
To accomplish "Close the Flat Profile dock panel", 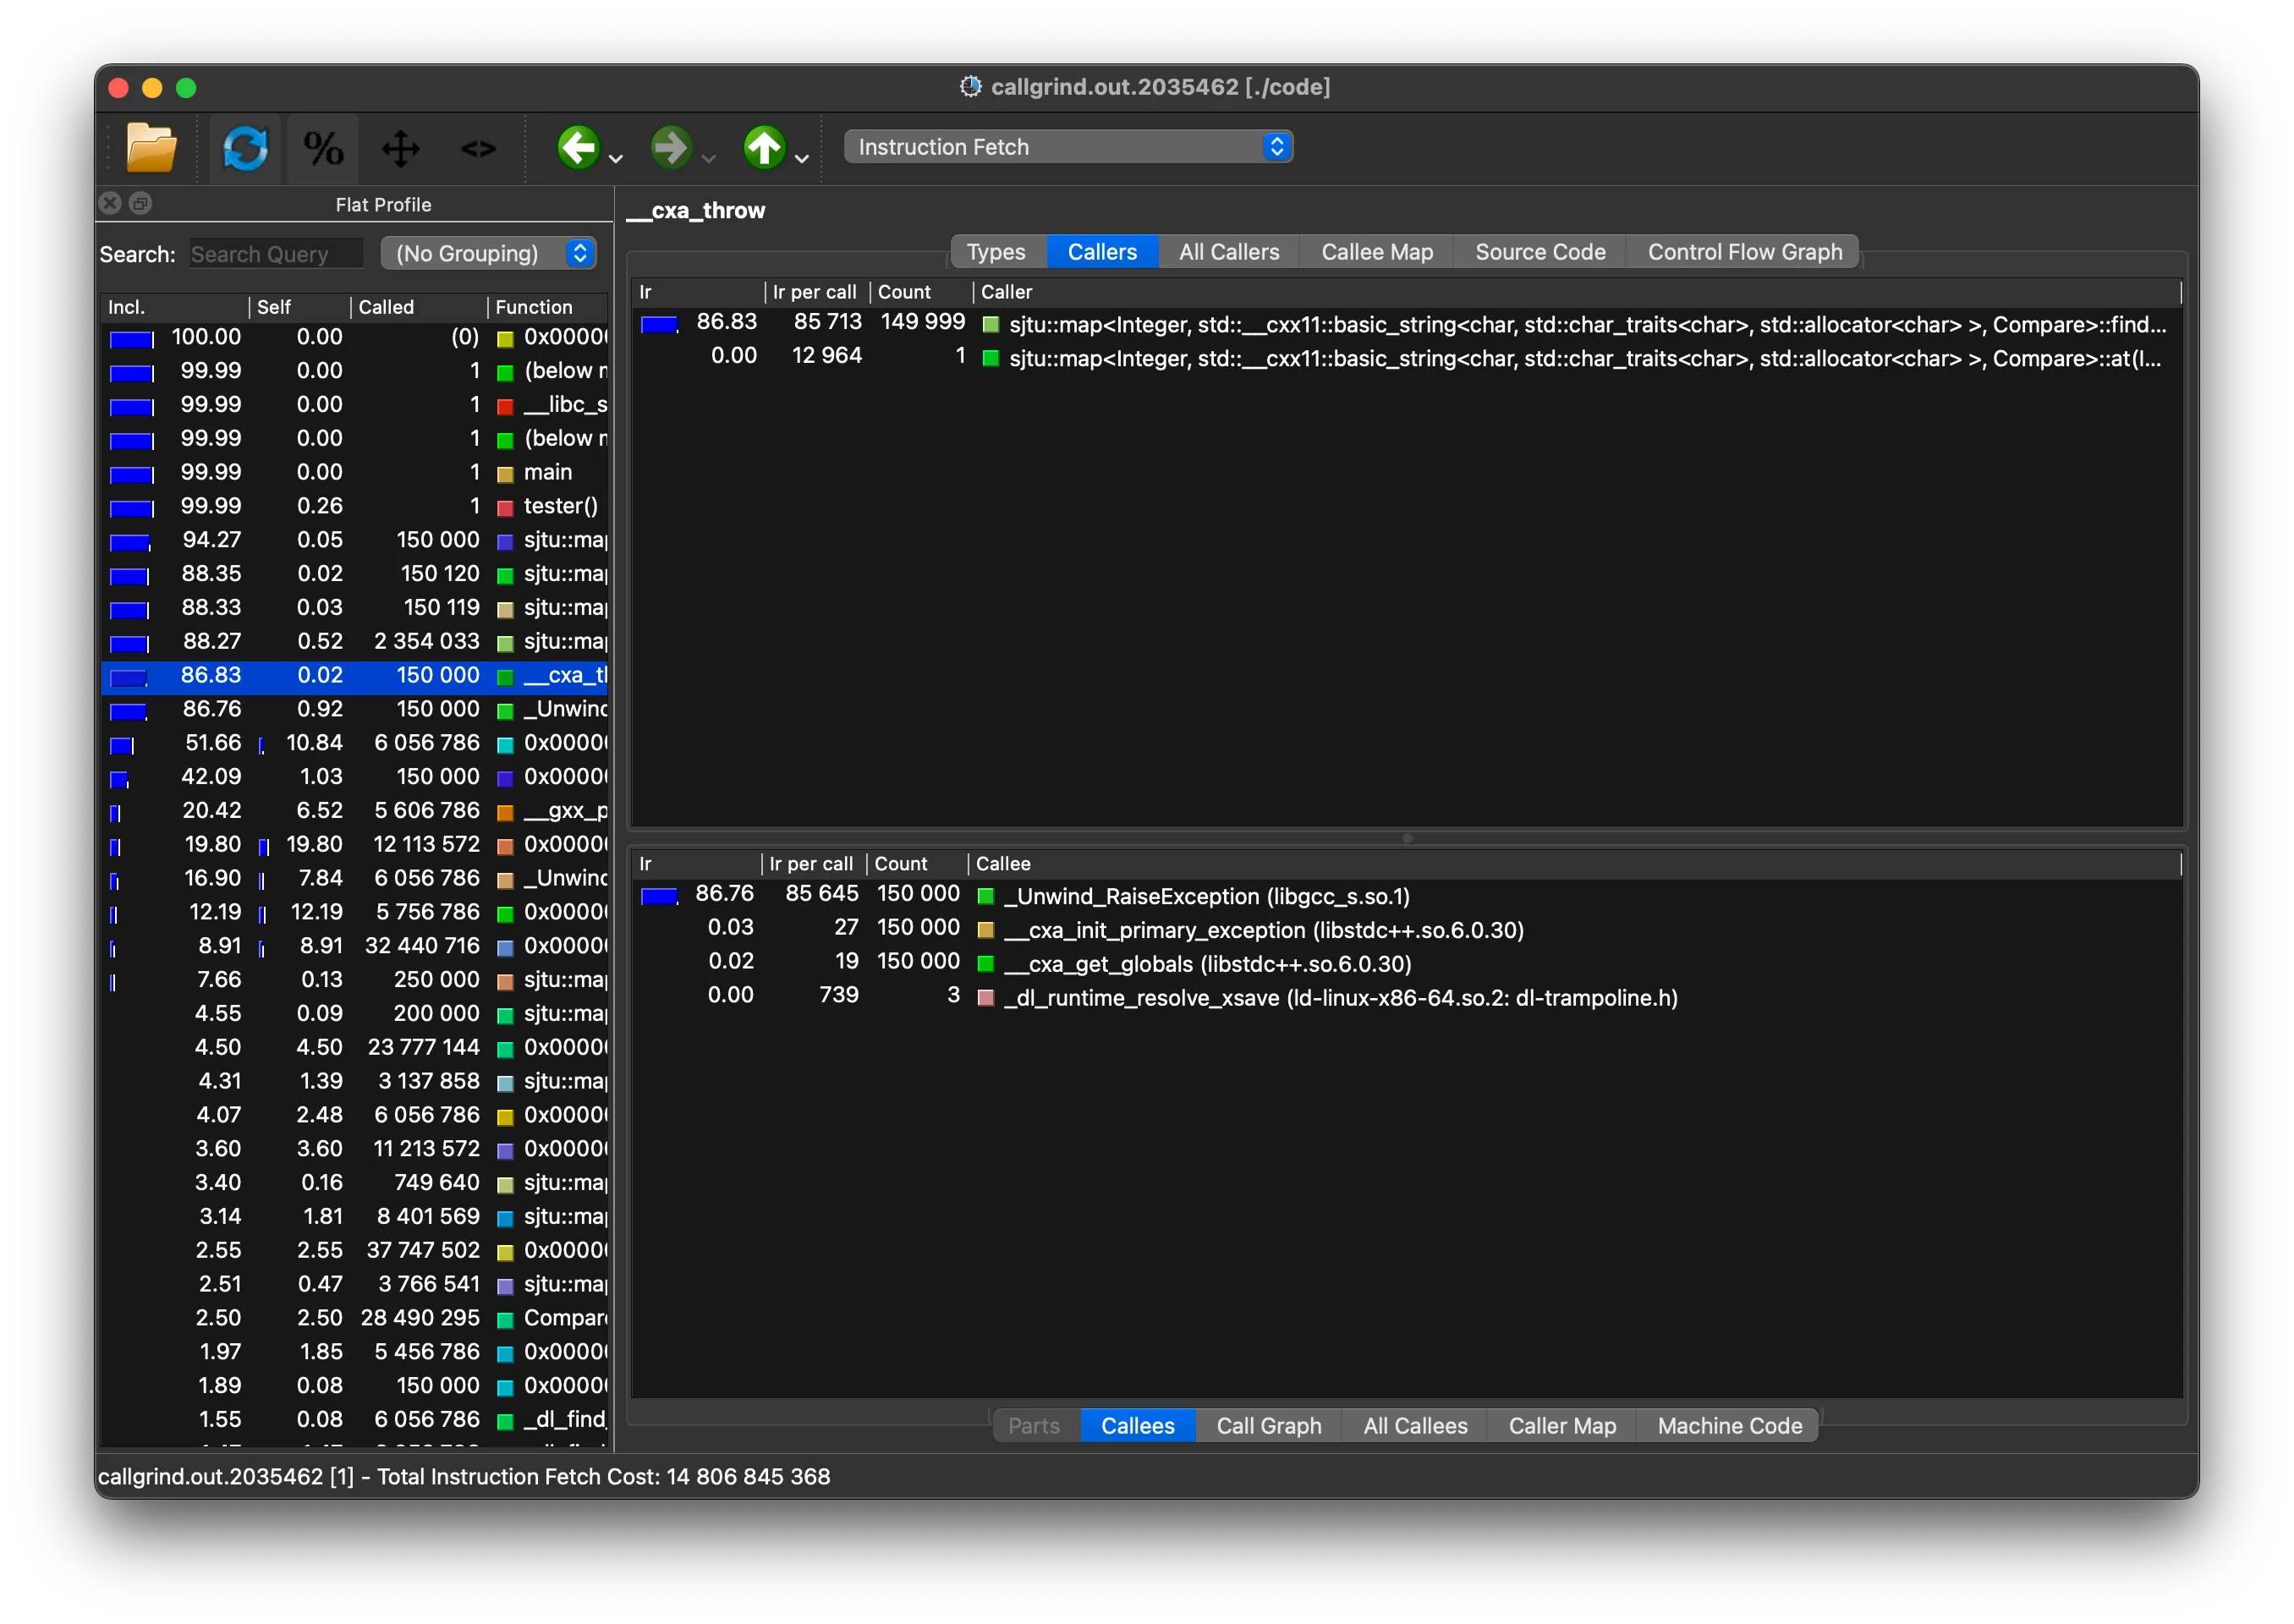I will tap(111, 204).
